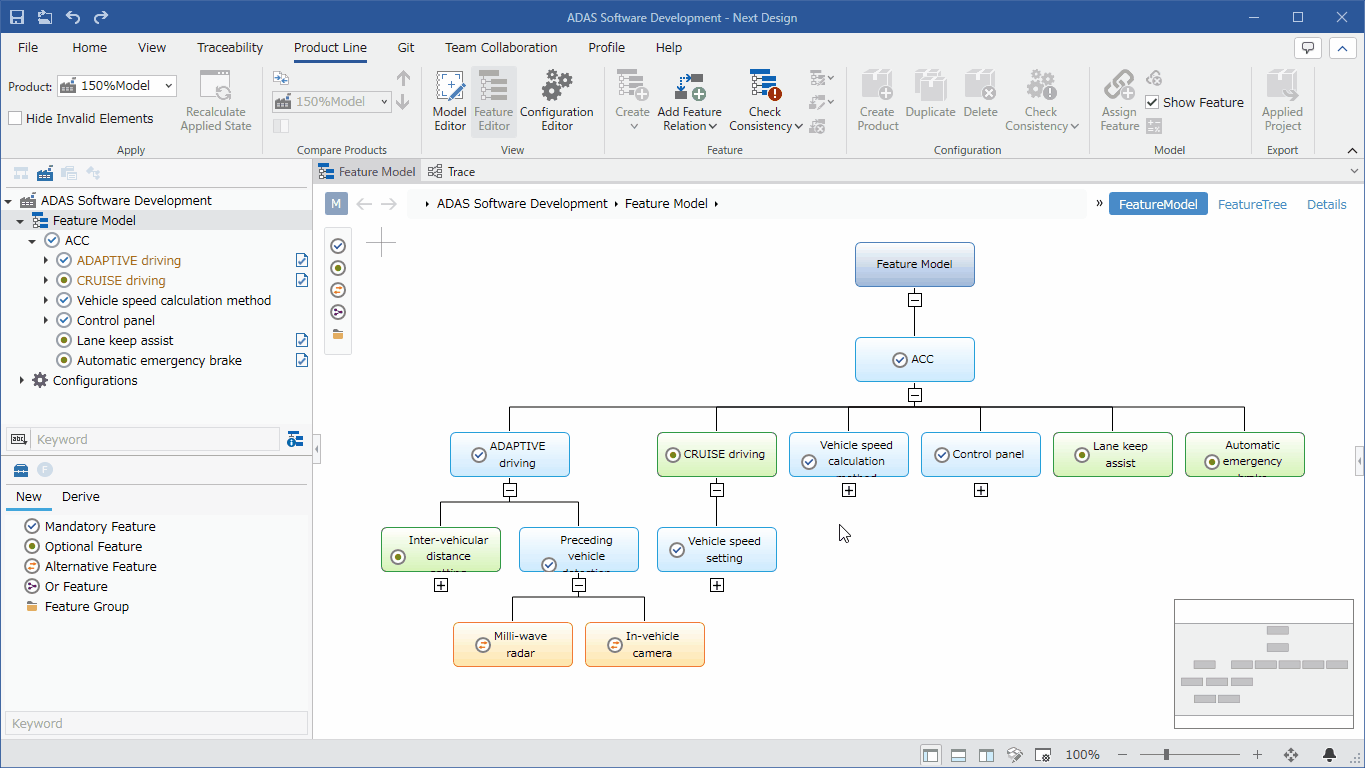The width and height of the screenshot is (1365, 768).
Task: Switch to horizontal split layout in status bar
Action: click(958, 755)
